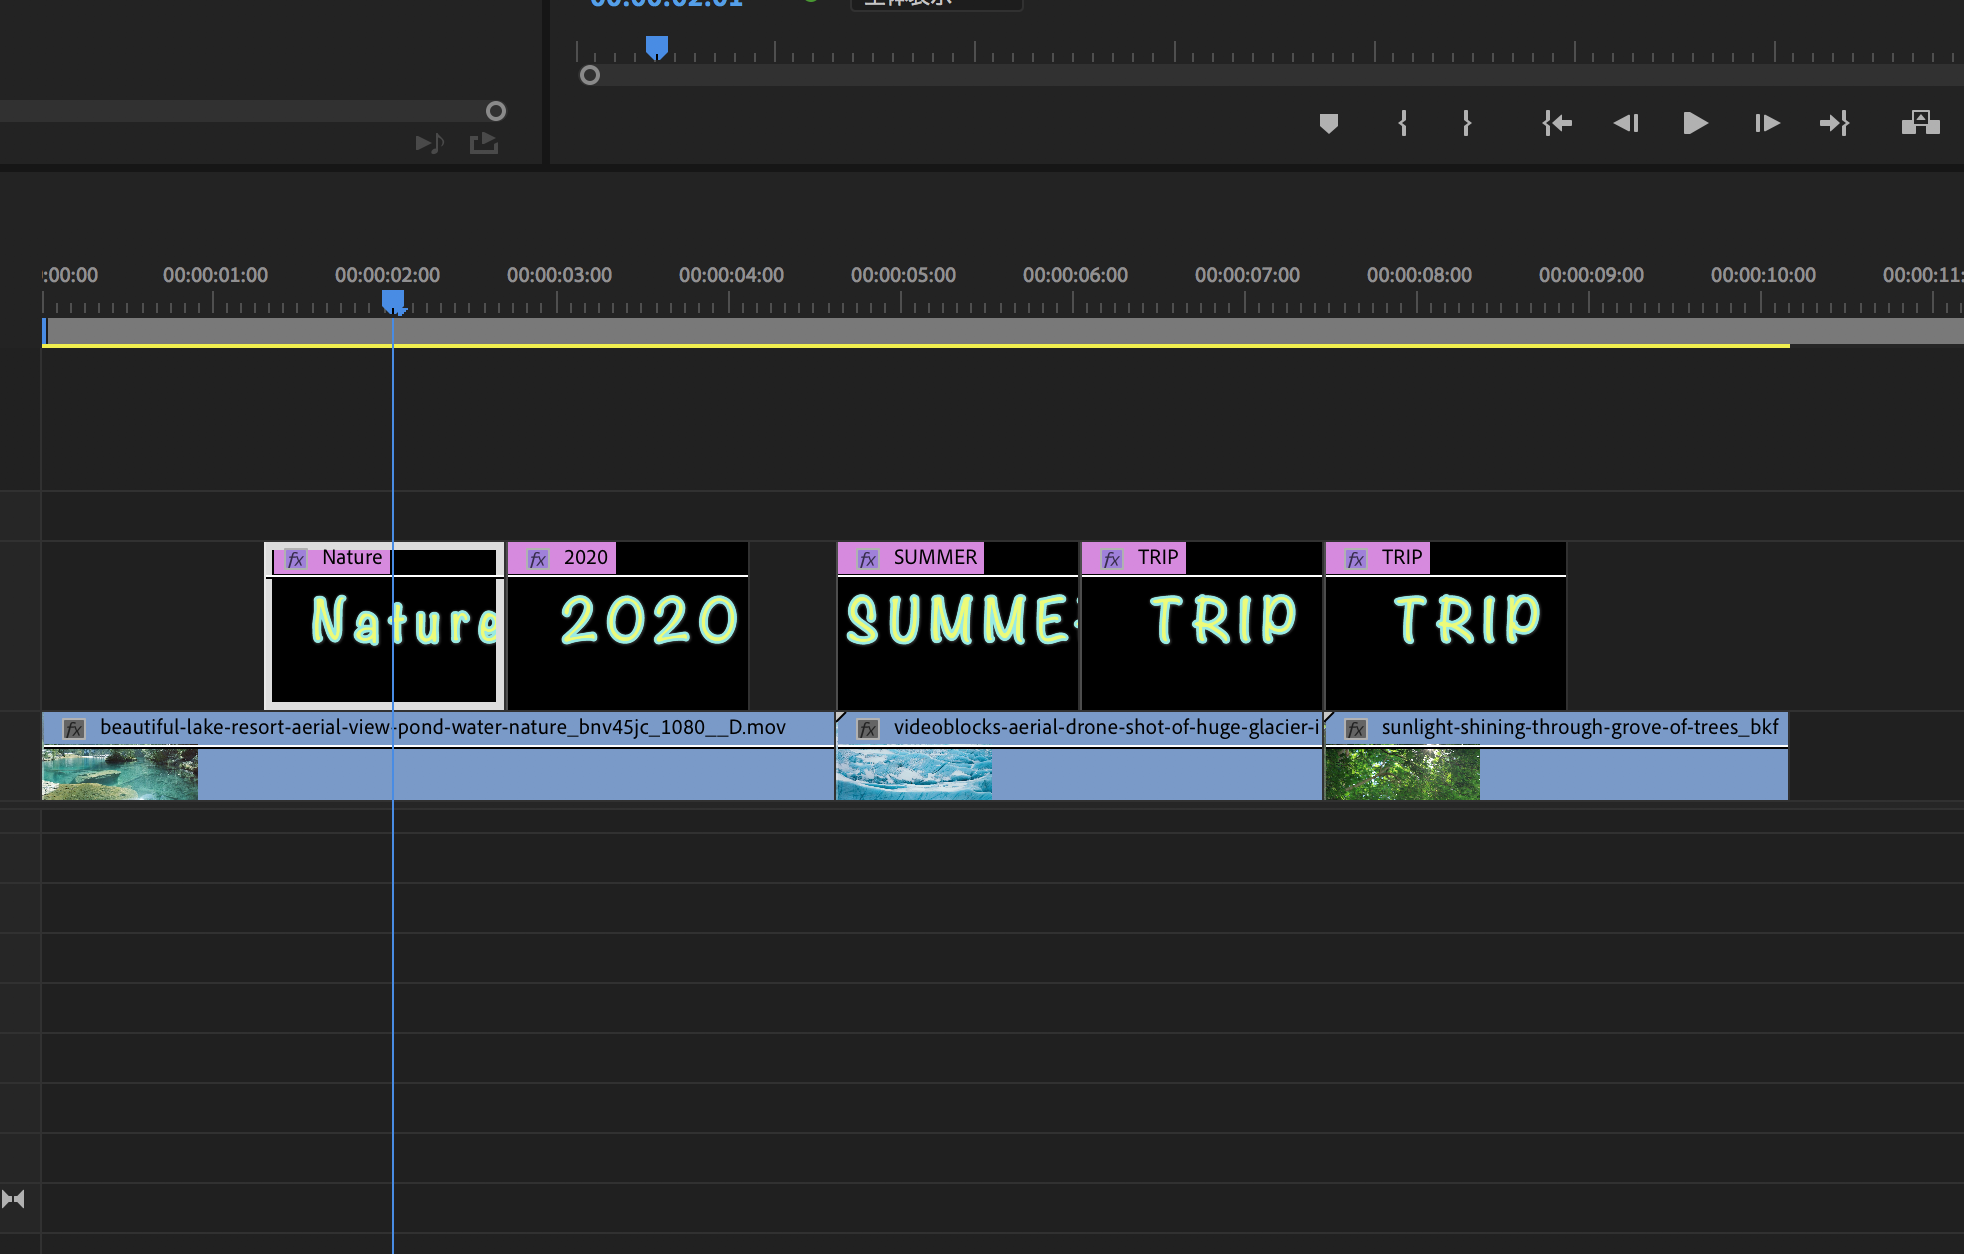This screenshot has width=1964, height=1254.
Task: Click the export frame icon in source panel
Action: 484,143
